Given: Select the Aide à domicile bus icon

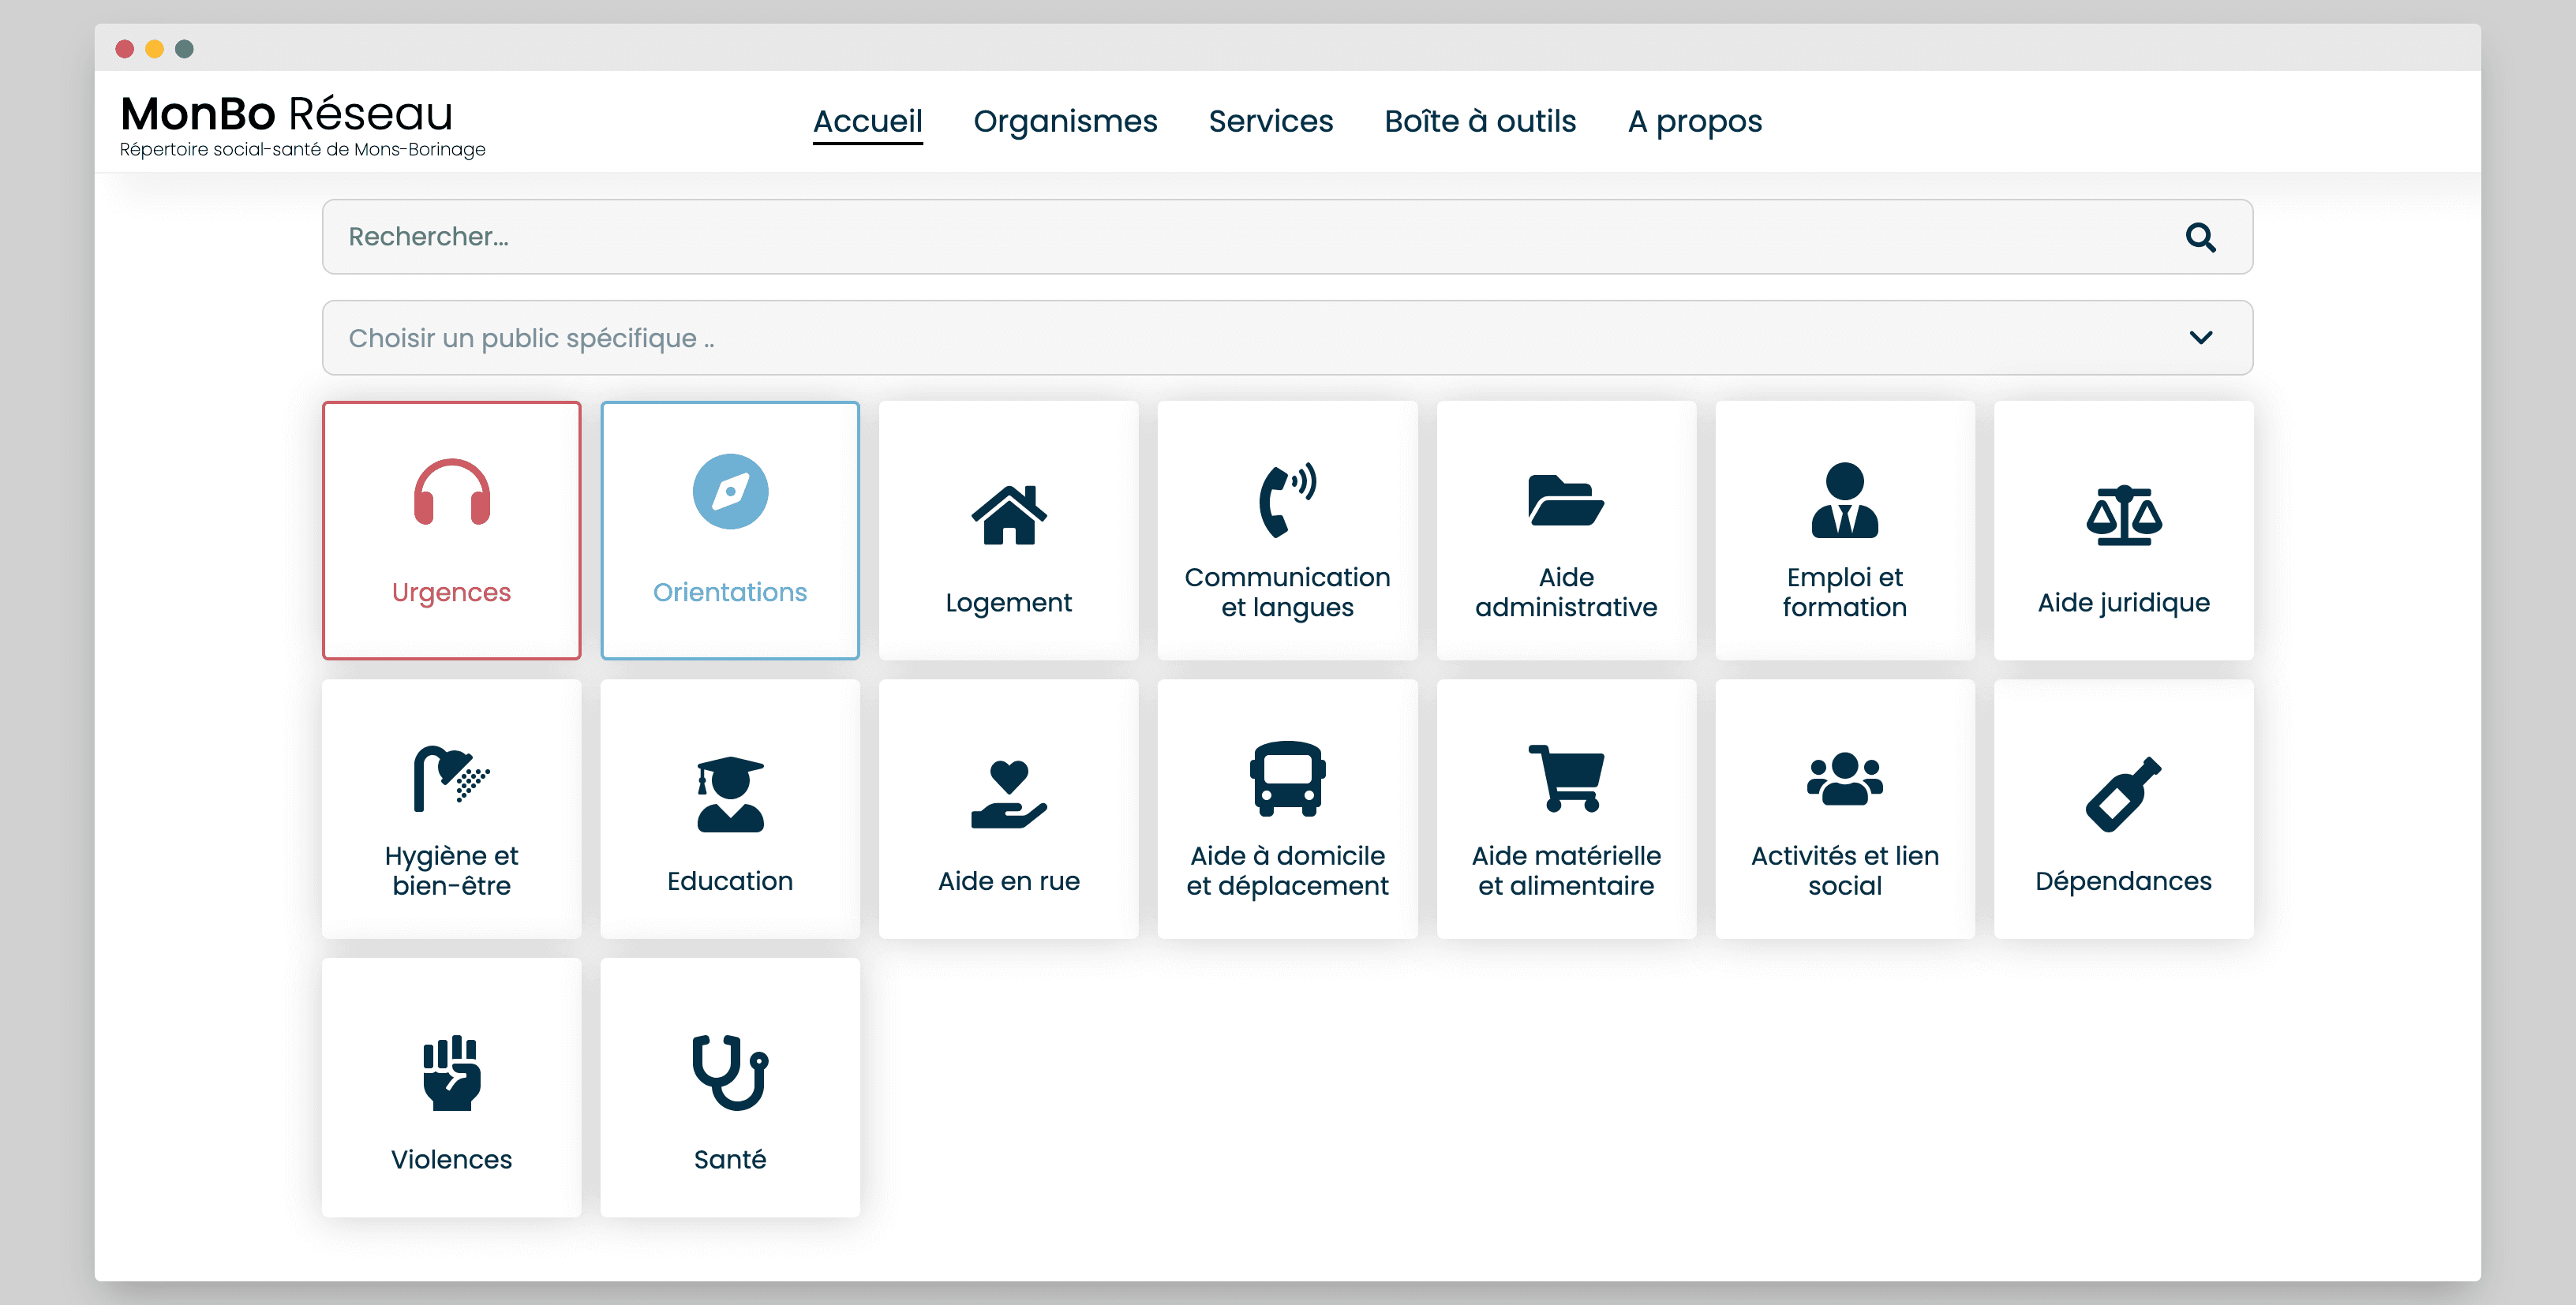Looking at the screenshot, I should 1287,778.
